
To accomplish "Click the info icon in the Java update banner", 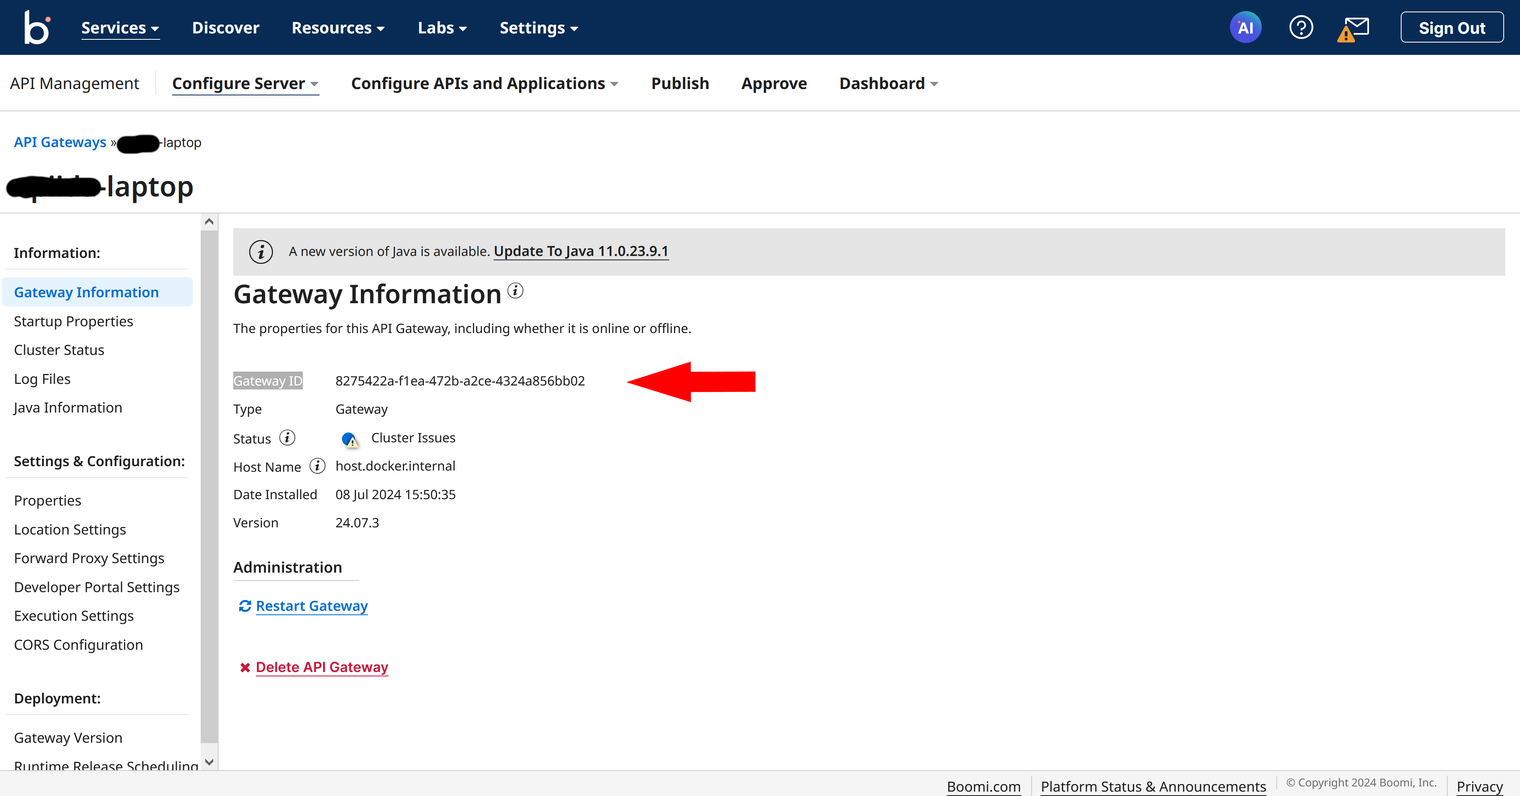I will [261, 251].
